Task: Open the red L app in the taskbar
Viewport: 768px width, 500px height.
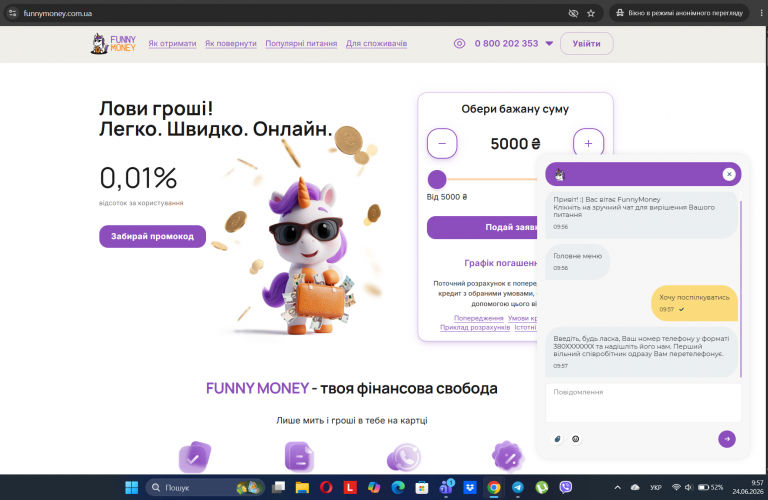Action: (350, 487)
